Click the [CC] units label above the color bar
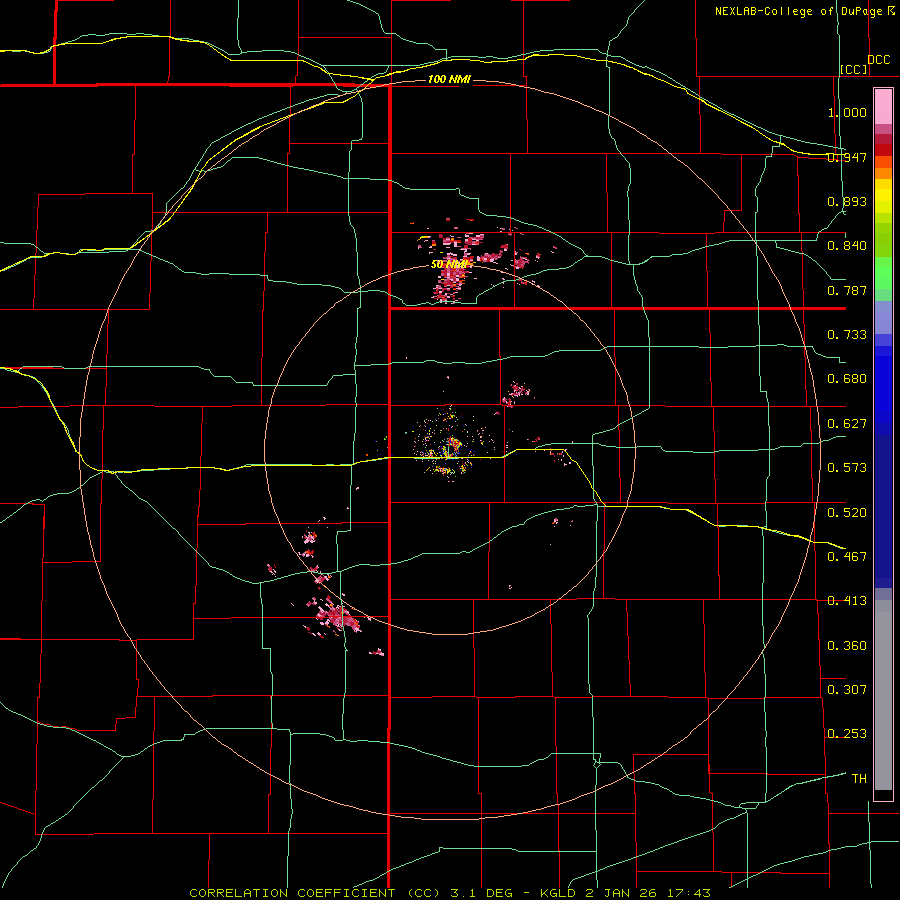900x900 pixels. click(x=854, y=69)
